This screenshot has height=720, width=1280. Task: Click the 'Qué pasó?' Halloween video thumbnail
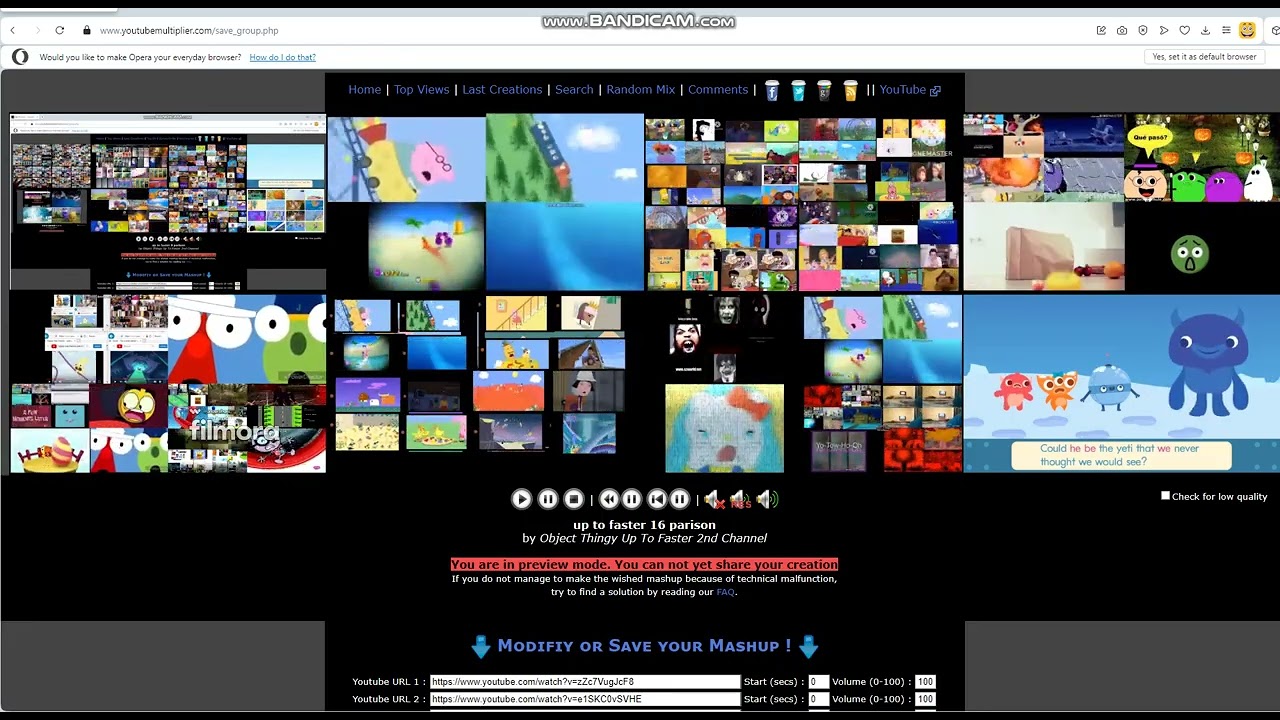(x=1203, y=158)
